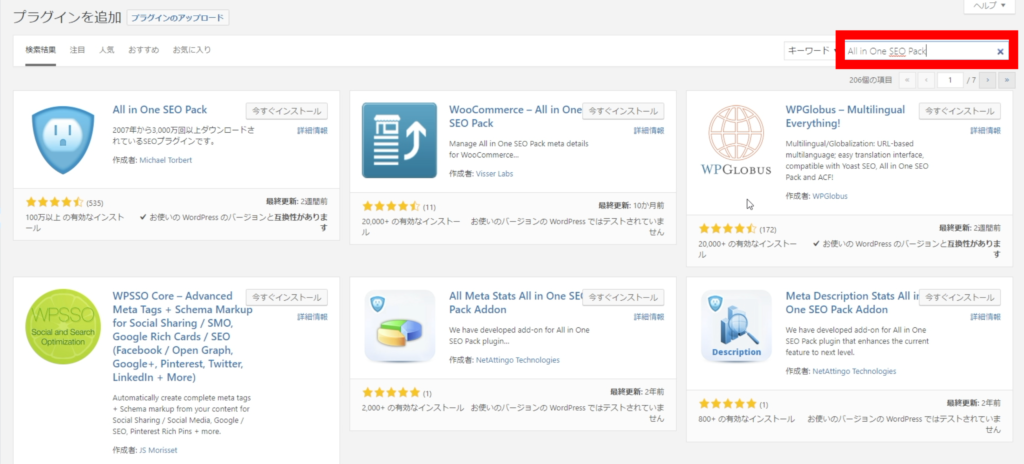
Task: Clear the search field with the X icon
Action: (x=1000, y=52)
